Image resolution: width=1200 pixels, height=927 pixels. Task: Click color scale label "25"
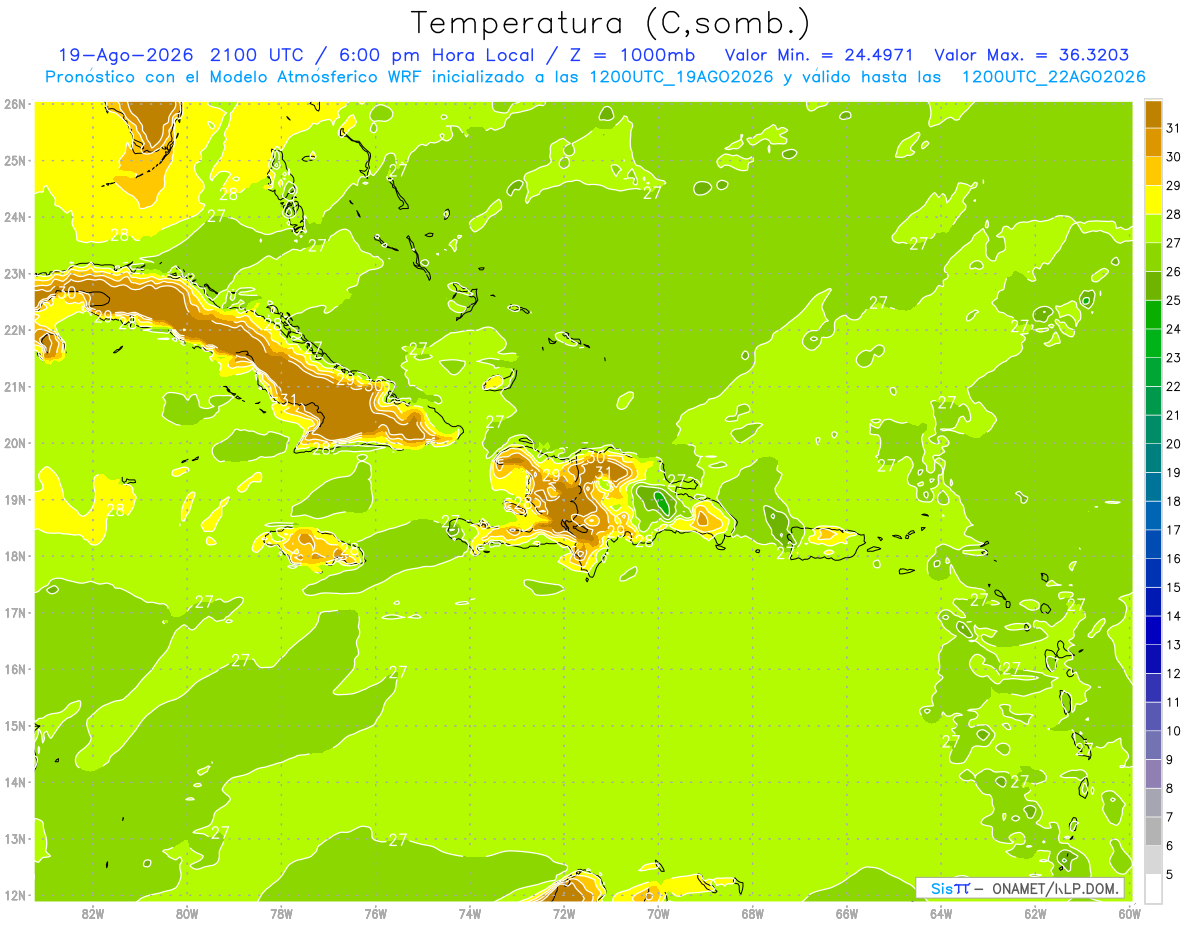pyautogui.click(x=1173, y=300)
